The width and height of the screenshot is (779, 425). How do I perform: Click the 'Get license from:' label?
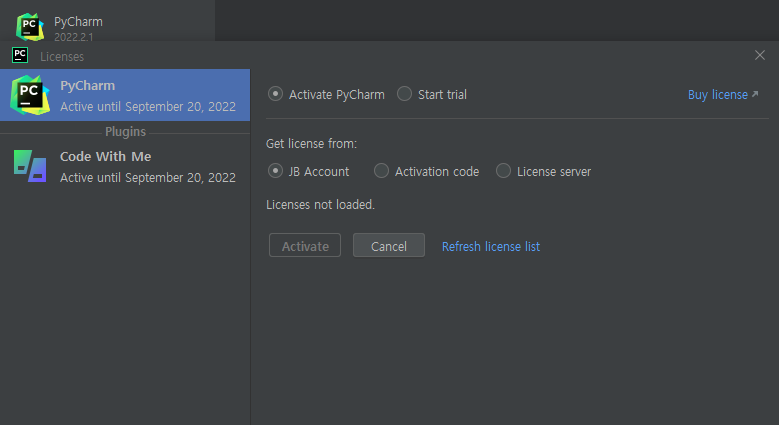312,144
